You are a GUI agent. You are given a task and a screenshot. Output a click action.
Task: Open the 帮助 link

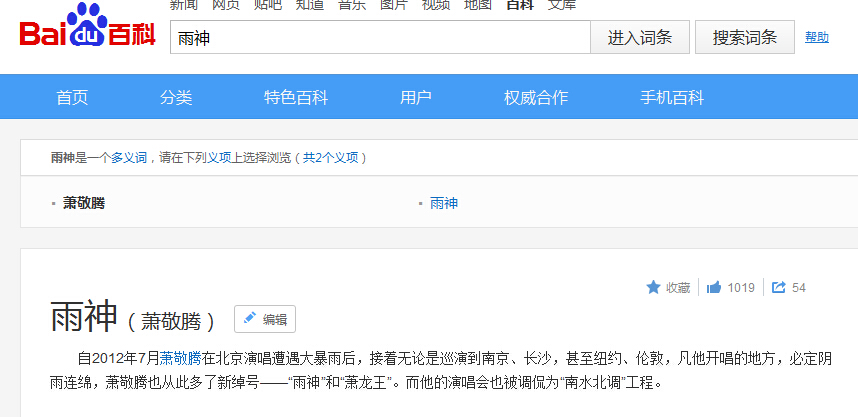point(817,37)
